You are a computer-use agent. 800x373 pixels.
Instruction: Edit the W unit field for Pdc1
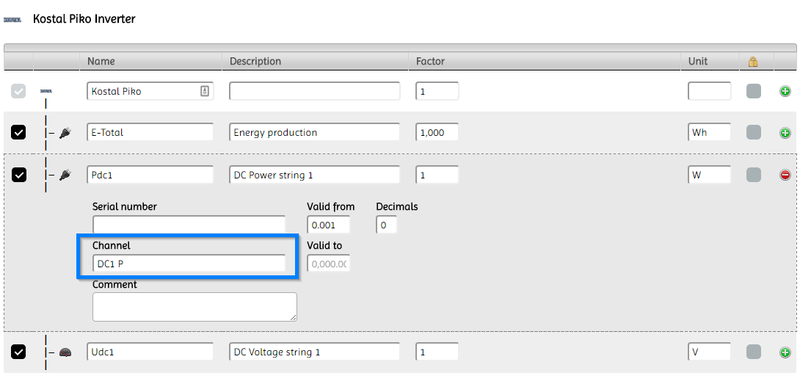tap(709, 175)
